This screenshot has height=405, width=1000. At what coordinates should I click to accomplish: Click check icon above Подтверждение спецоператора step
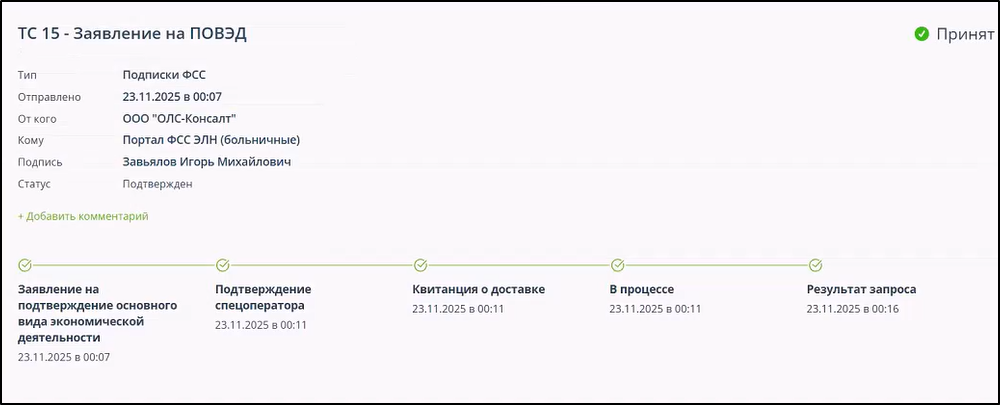223,265
